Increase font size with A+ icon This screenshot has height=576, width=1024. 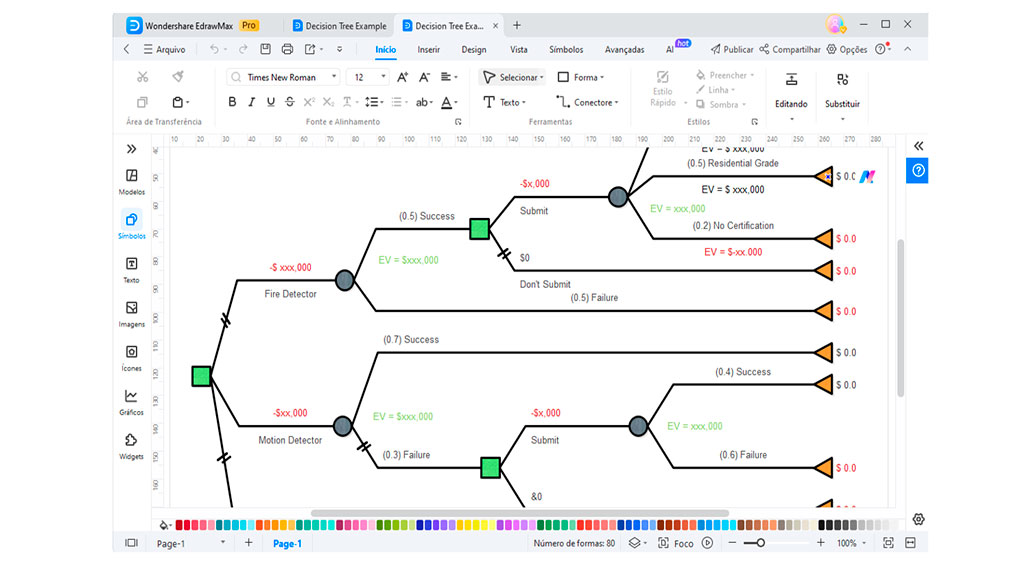coord(402,77)
